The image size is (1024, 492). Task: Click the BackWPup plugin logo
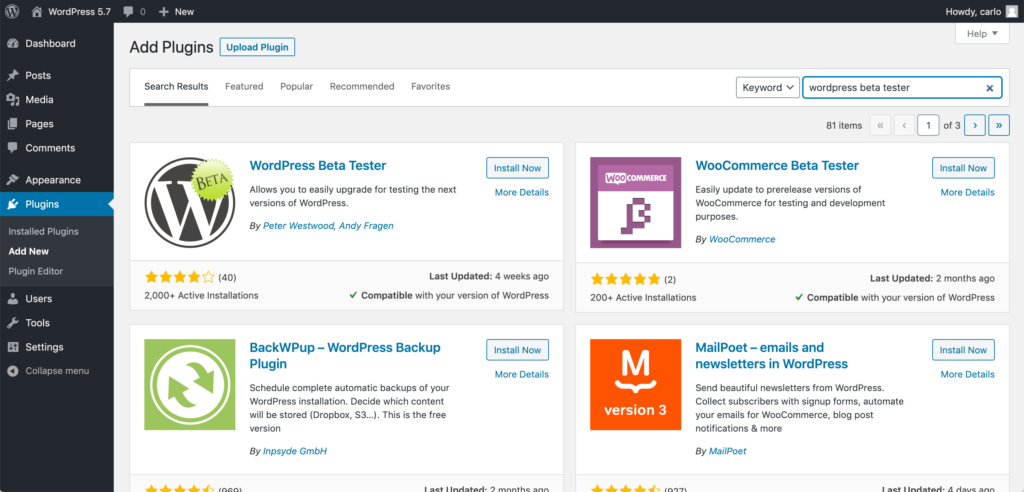point(189,384)
